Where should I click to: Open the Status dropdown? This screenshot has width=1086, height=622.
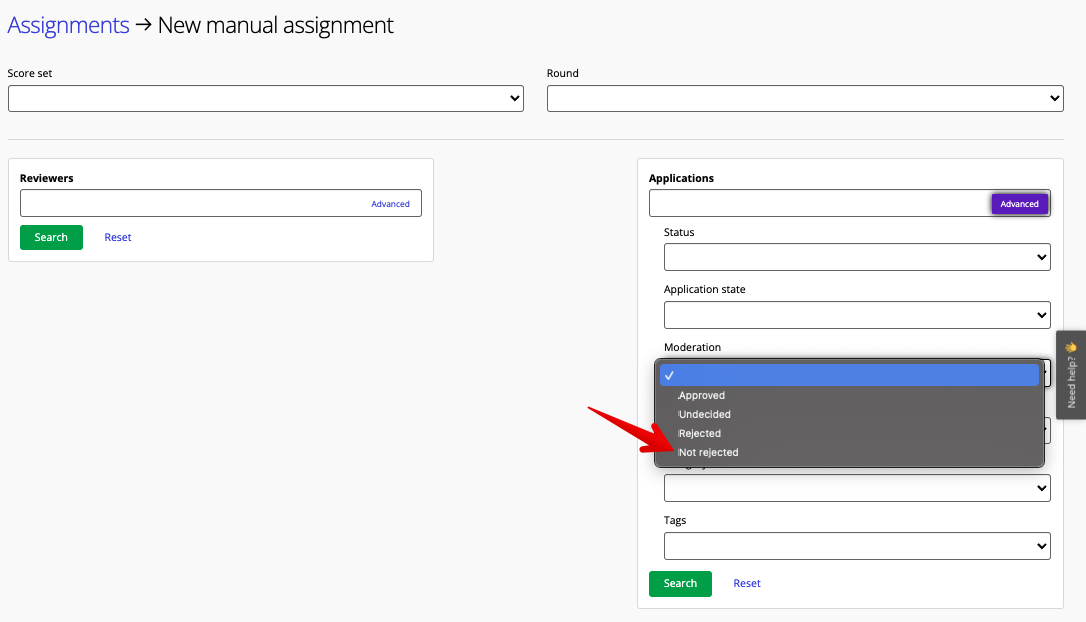[x=857, y=257]
